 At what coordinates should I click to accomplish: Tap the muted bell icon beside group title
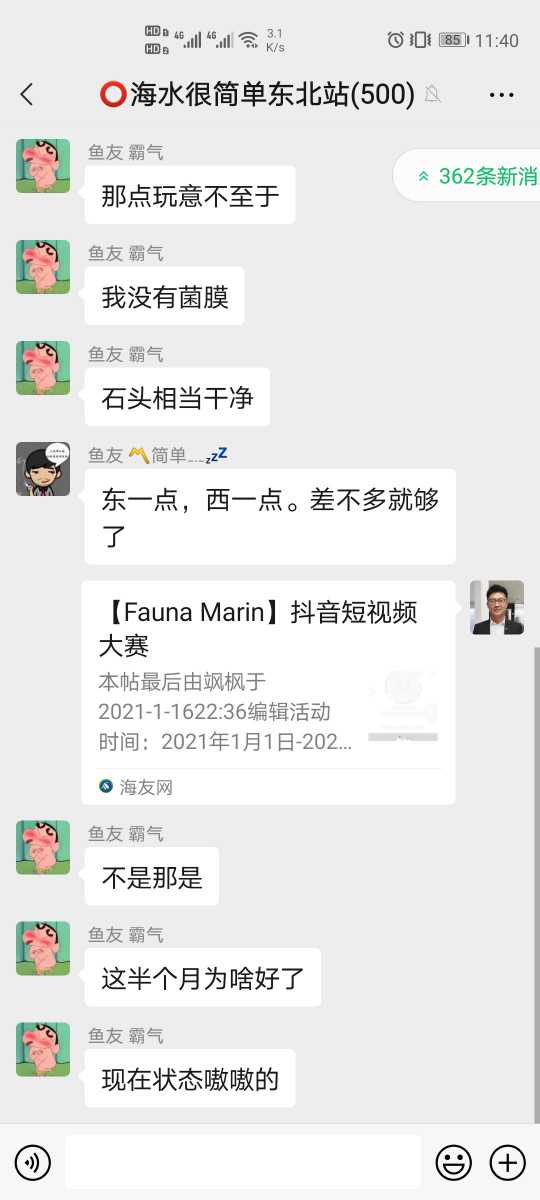pos(433,95)
